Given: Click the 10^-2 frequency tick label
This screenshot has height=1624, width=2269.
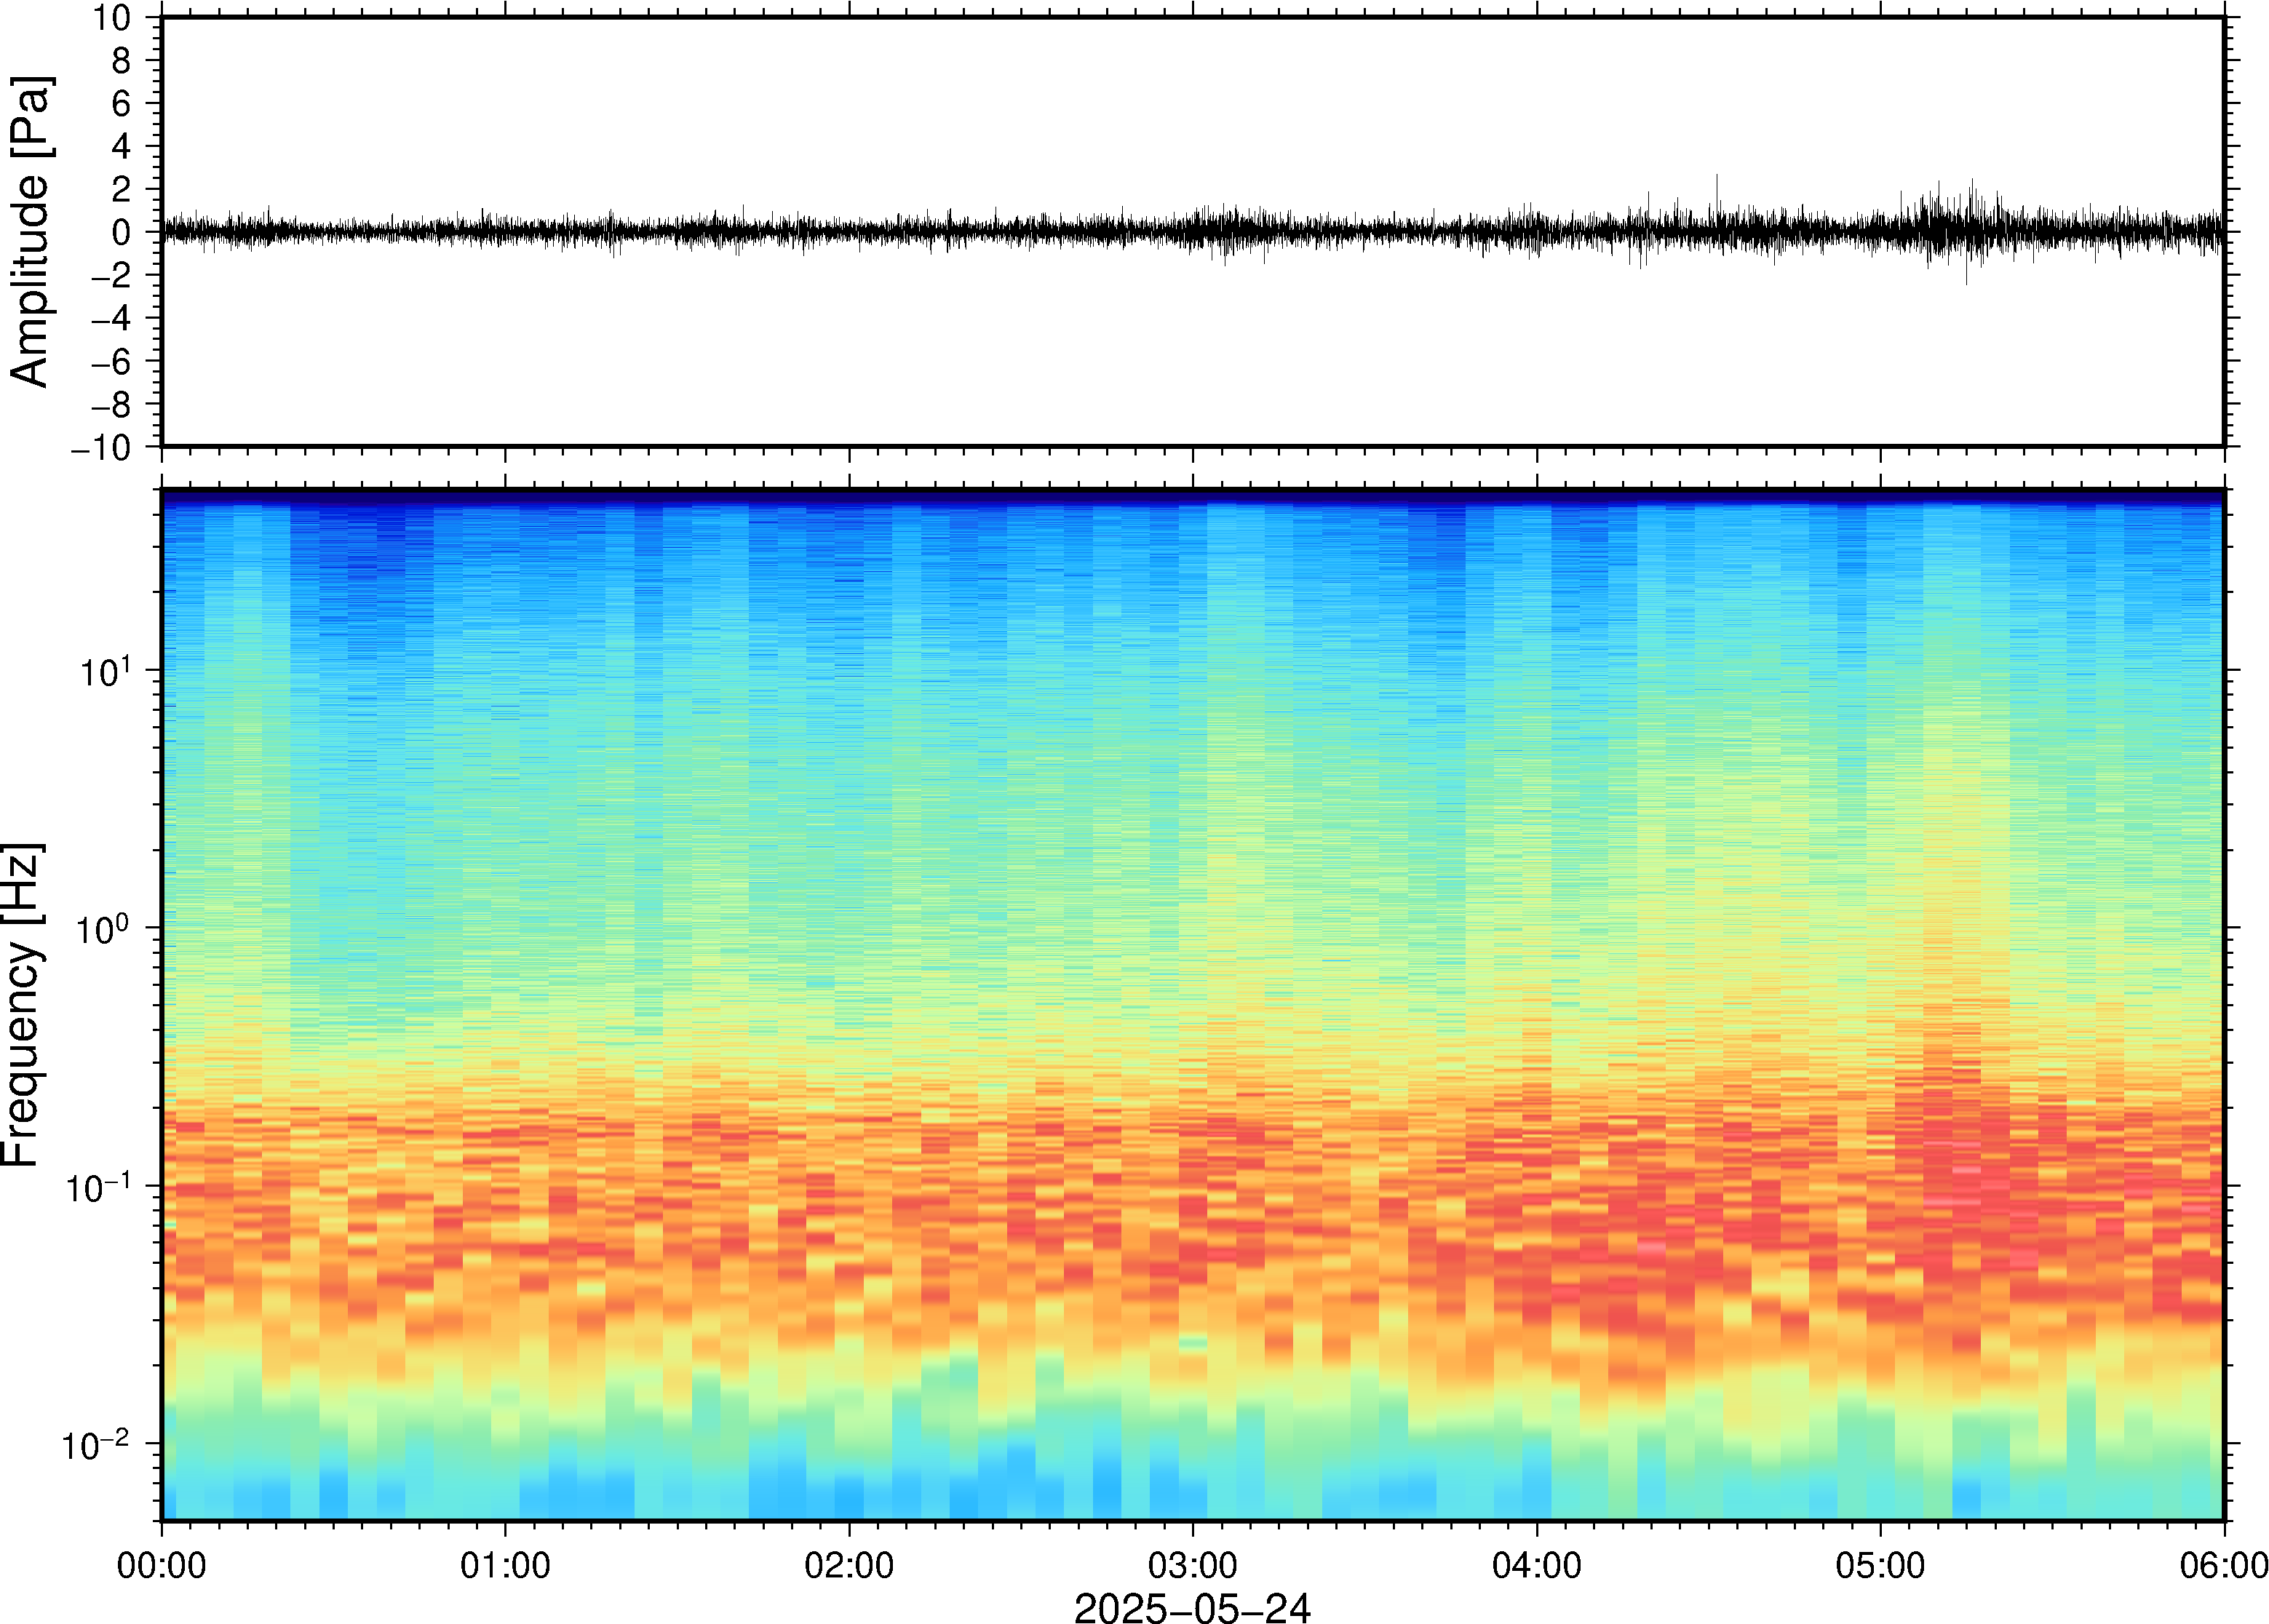Looking at the screenshot, I should point(96,1444).
